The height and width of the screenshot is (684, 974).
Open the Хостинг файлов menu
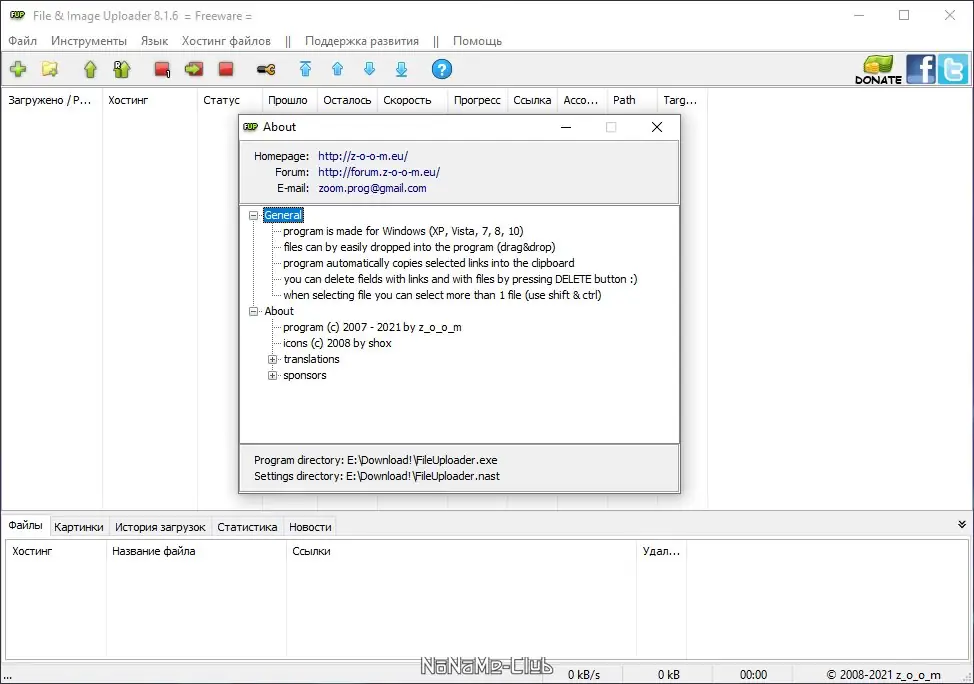pyautogui.click(x=226, y=41)
